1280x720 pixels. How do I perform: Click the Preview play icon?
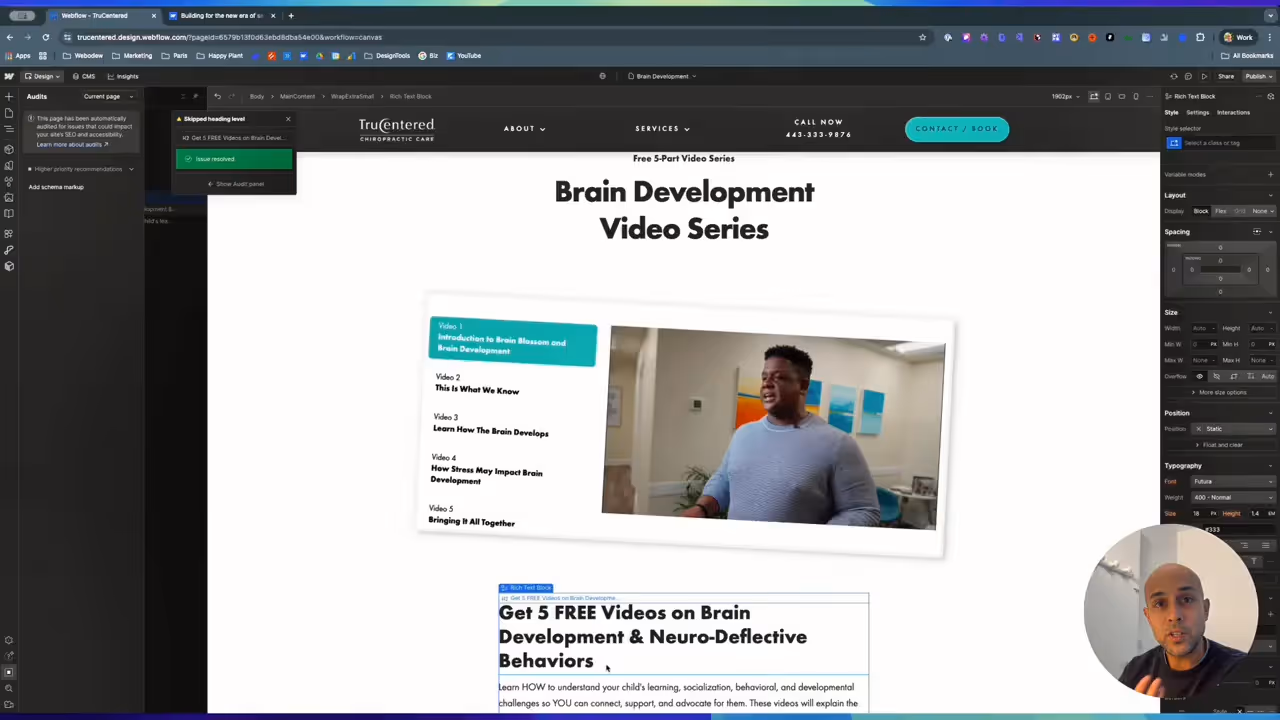pos(1204,76)
